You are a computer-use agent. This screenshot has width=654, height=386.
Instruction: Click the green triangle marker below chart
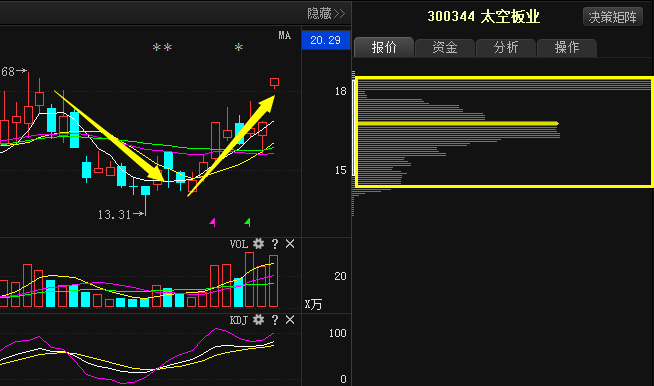tap(248, 222)
